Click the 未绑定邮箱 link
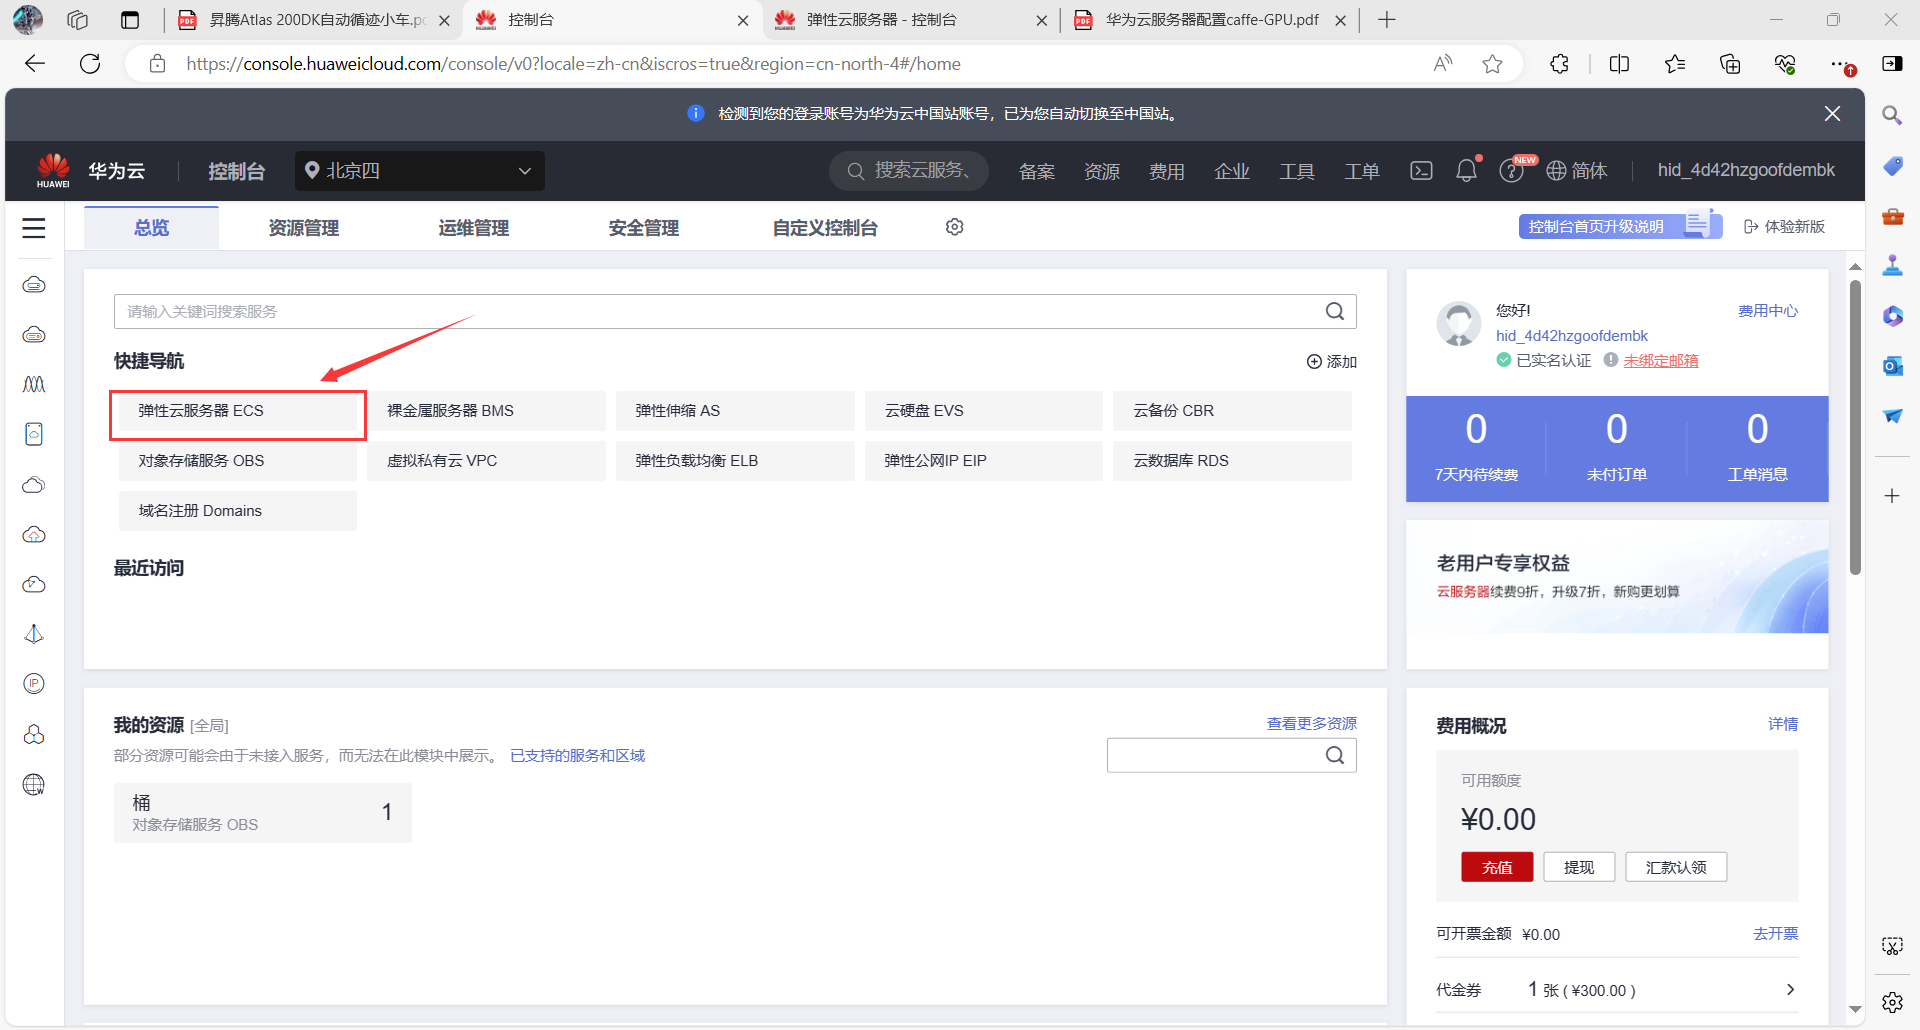 (x=1661, y=361)
